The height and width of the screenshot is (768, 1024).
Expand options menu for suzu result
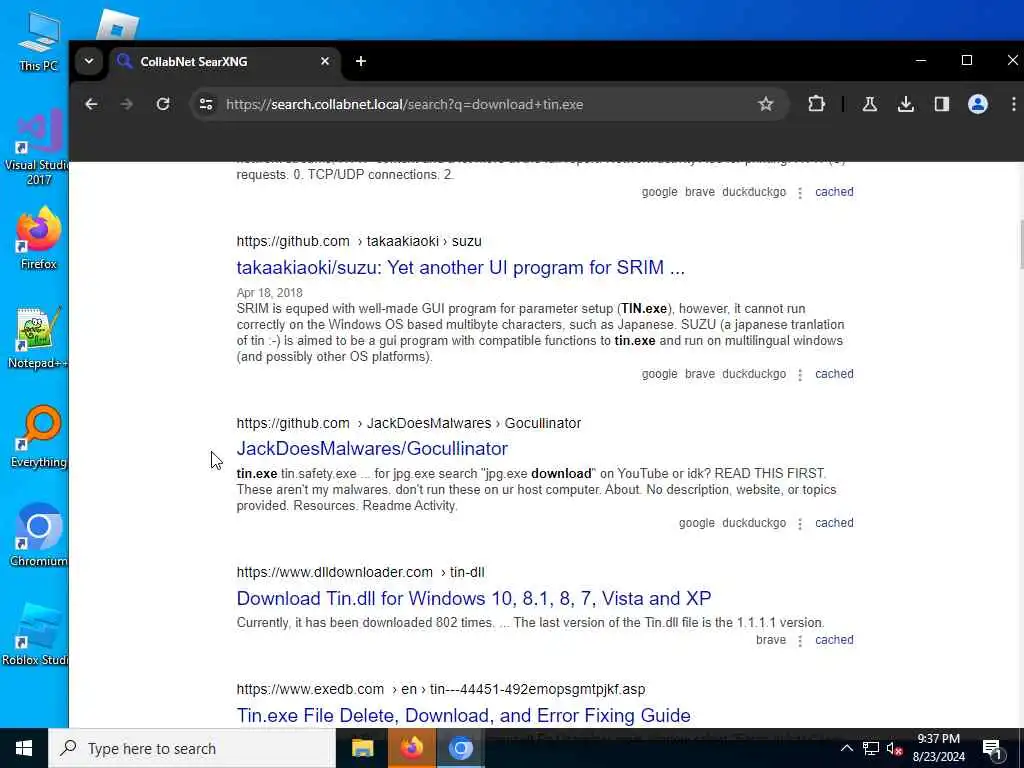[x=800, y=375]
